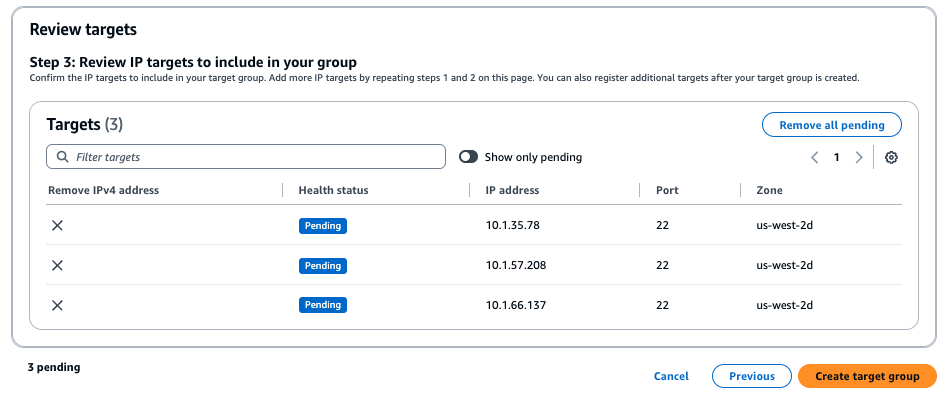Viewport: 946px width, 398px height.
Task: Click Pending badge for 10.1.57.208
Action: click(323, 265)
